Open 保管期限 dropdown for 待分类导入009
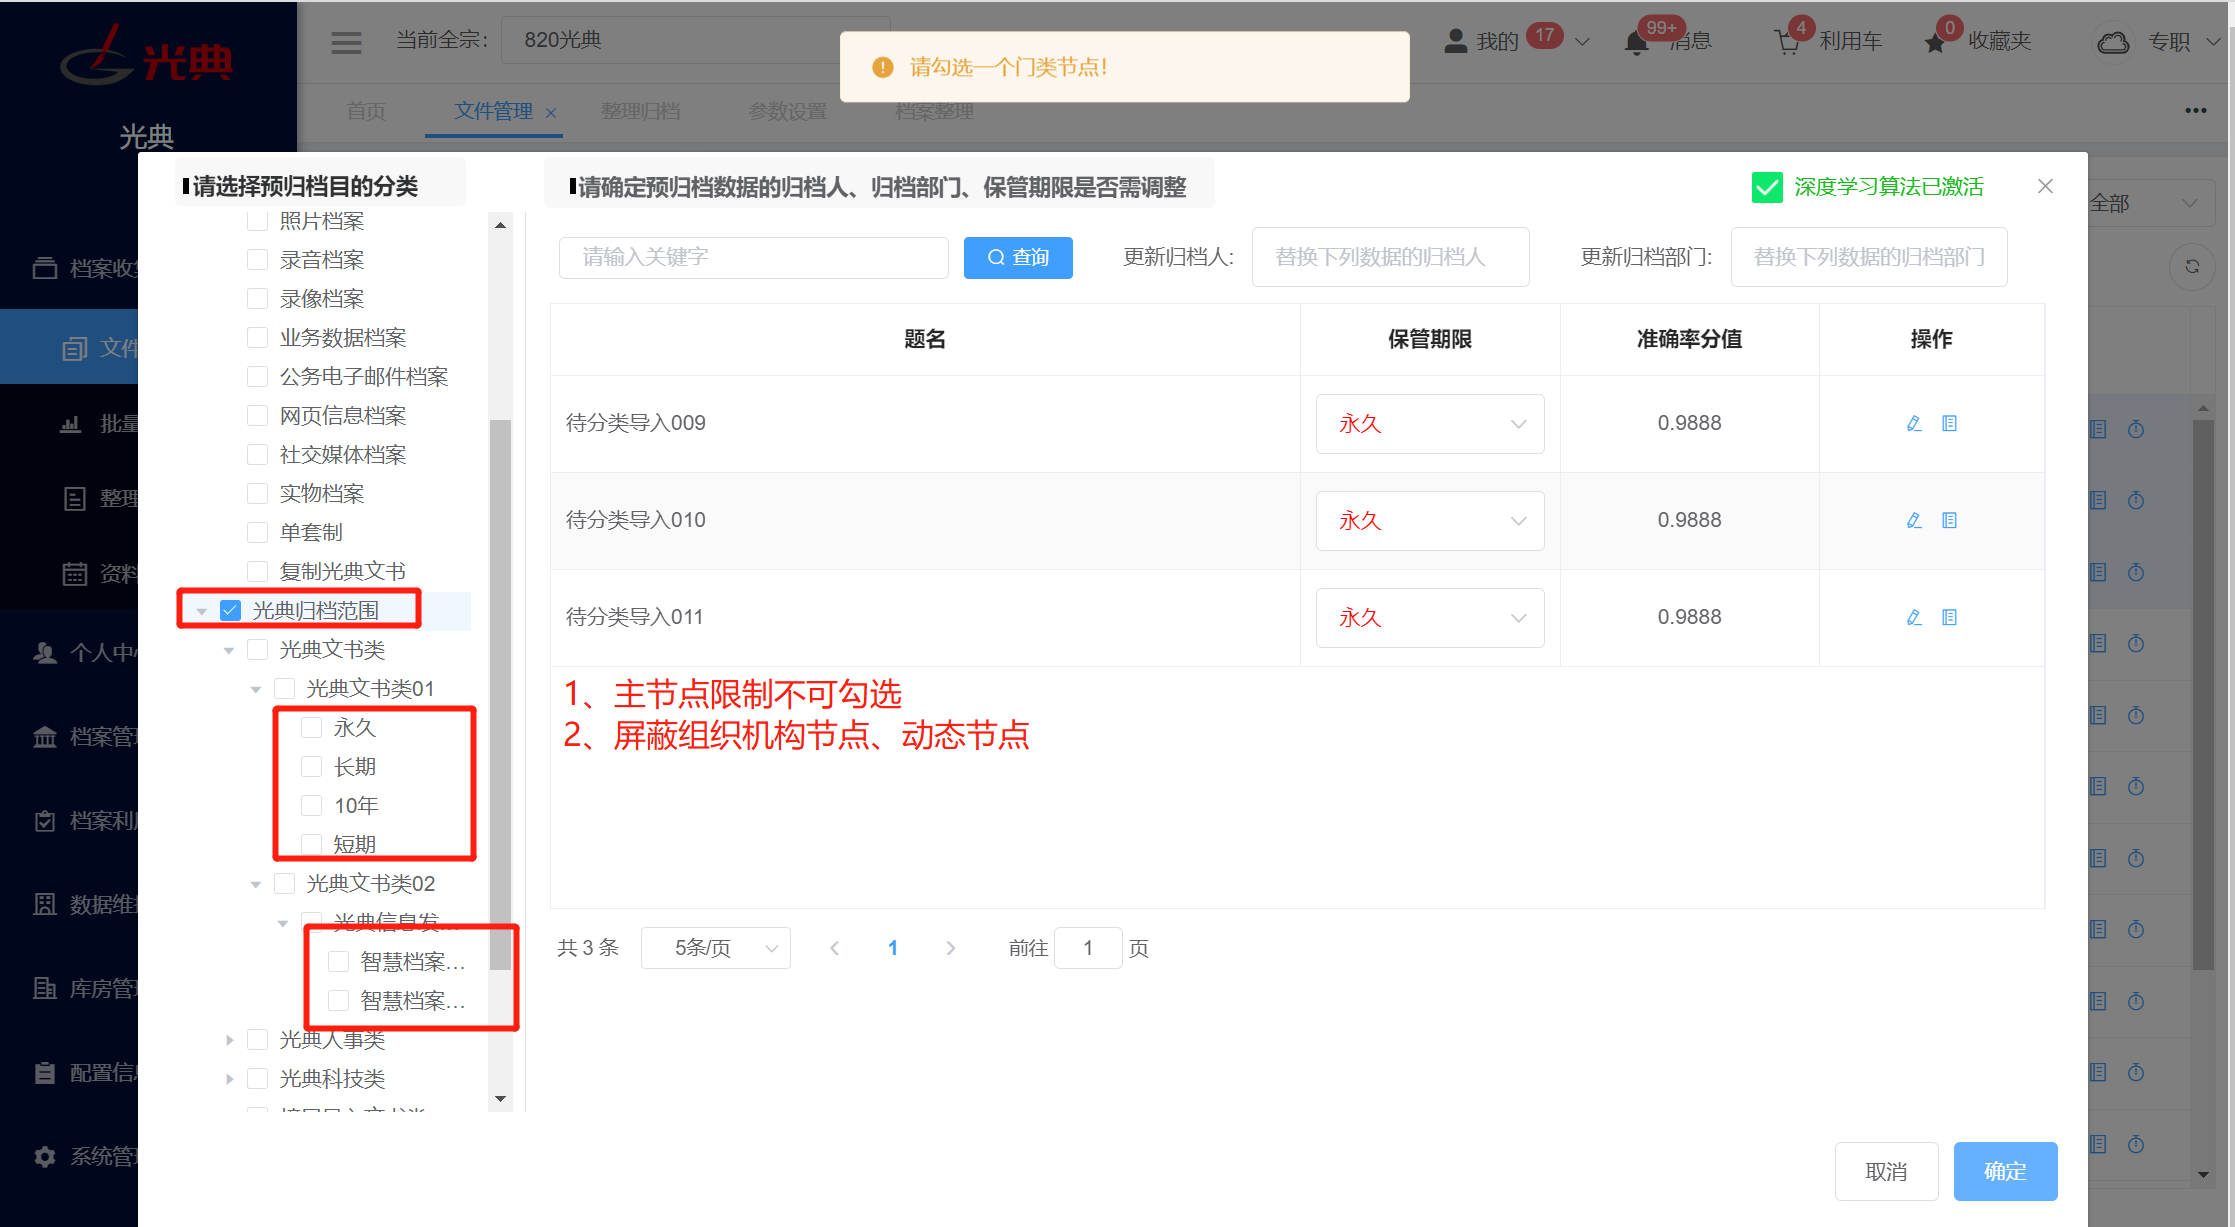This screenshot has width=2235, height=1227. pyautogui.click(x=1429, y=424)
